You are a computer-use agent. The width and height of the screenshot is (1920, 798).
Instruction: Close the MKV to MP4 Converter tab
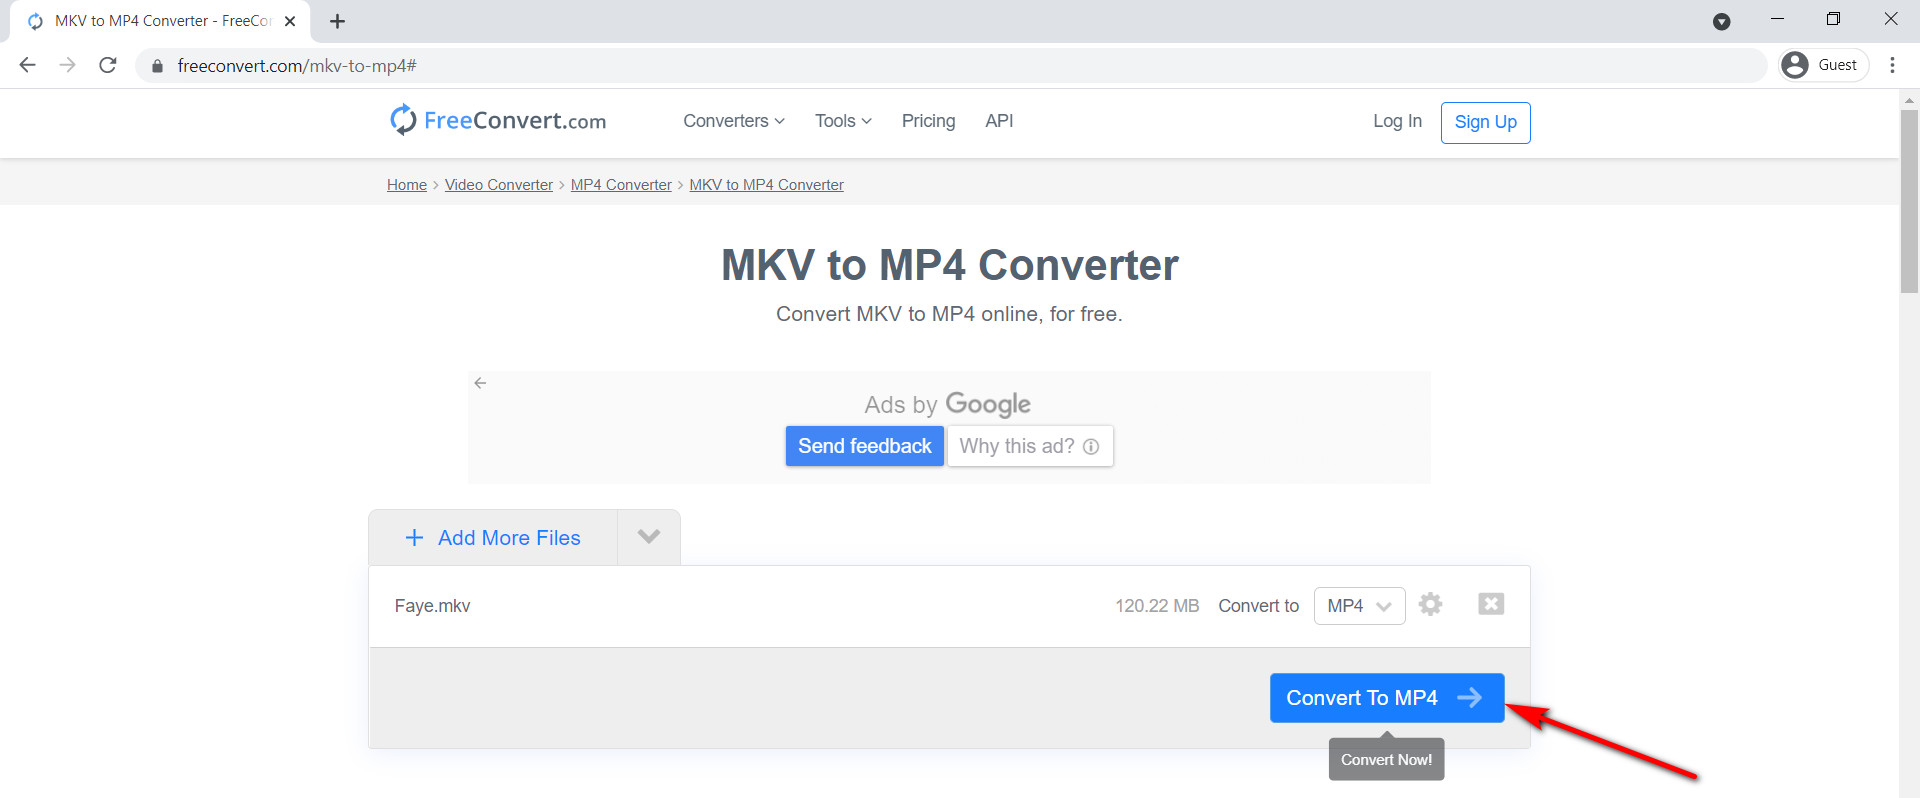(x=290, y=21)
